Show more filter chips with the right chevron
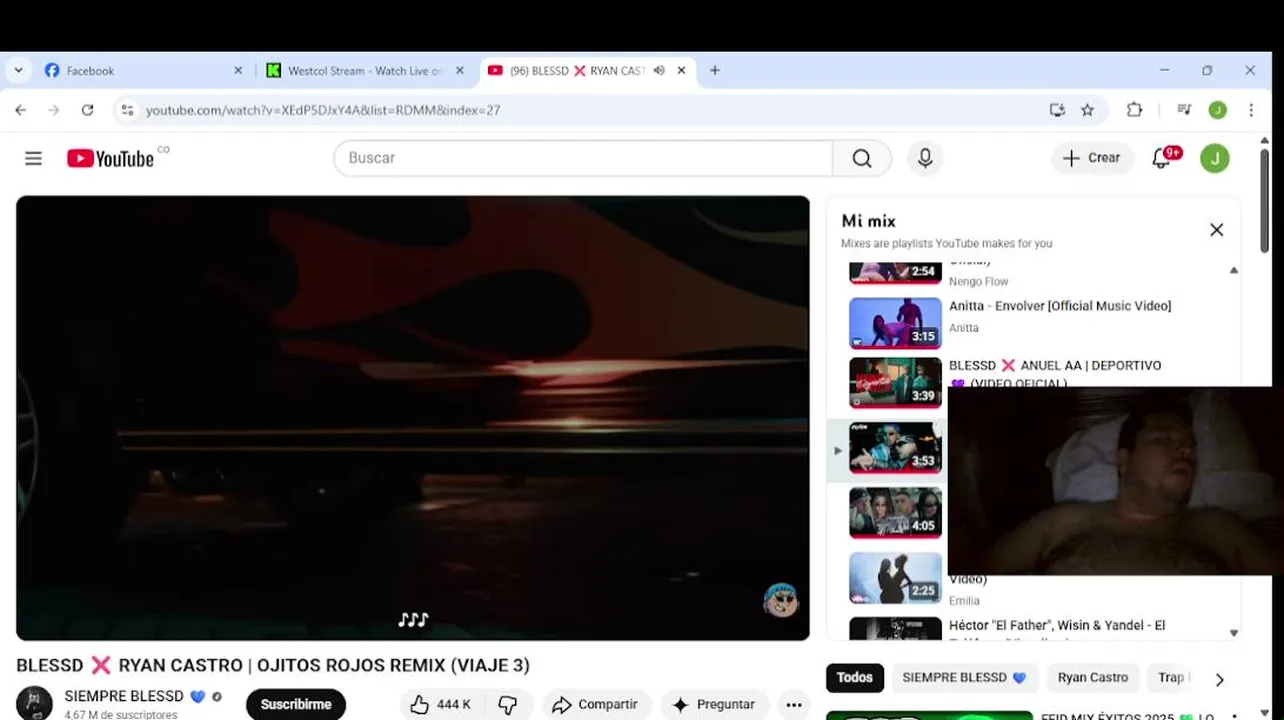The width and height of the screenshot is (1284, 720). coord(1219,679)
